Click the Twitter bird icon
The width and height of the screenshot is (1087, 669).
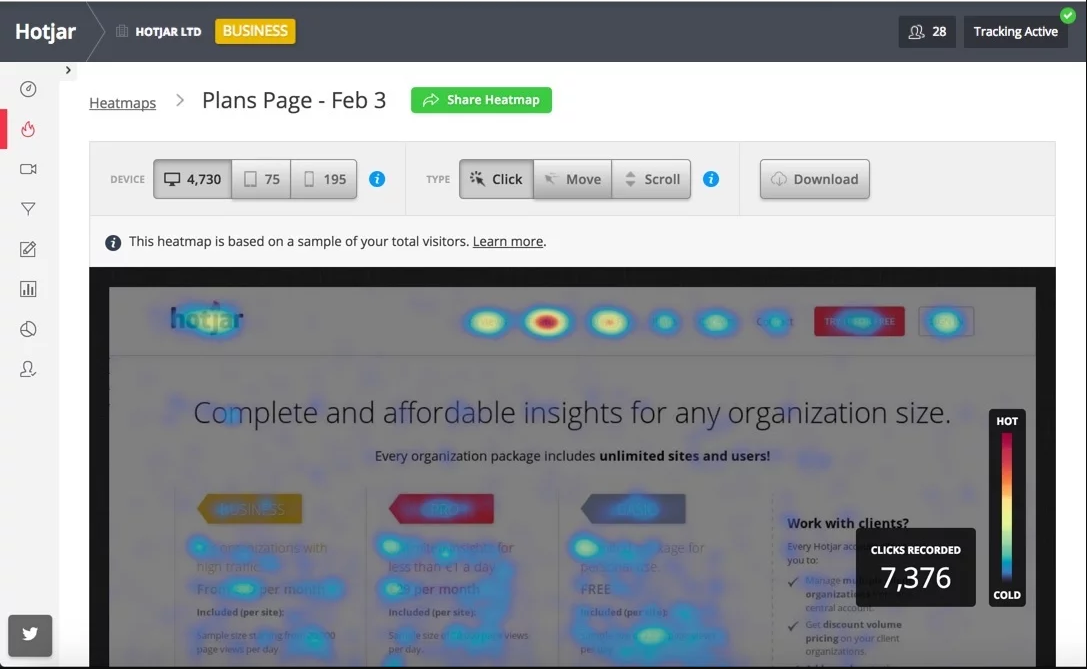tap(30, 635)
